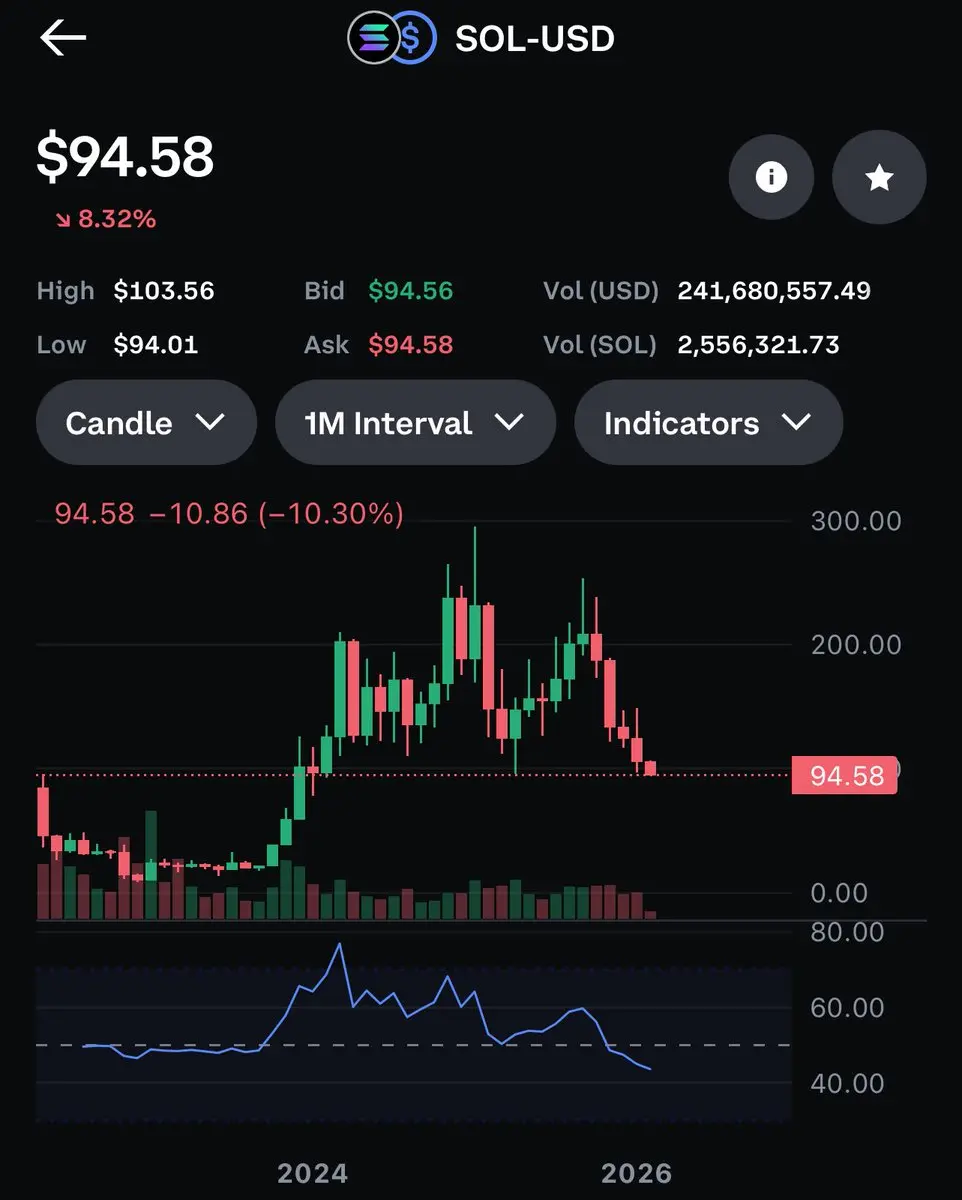962x1200 pixels.
Task: Click the 60.00 RSI axis label
Action: coord(847,1008)
